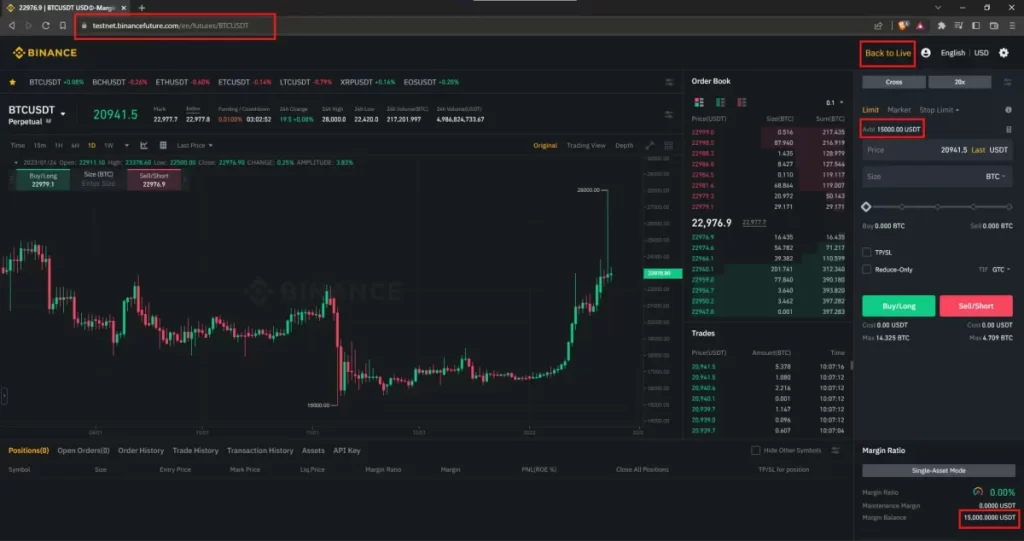Click the order amount slider handle
The image size is (1024, 541).
866,207
